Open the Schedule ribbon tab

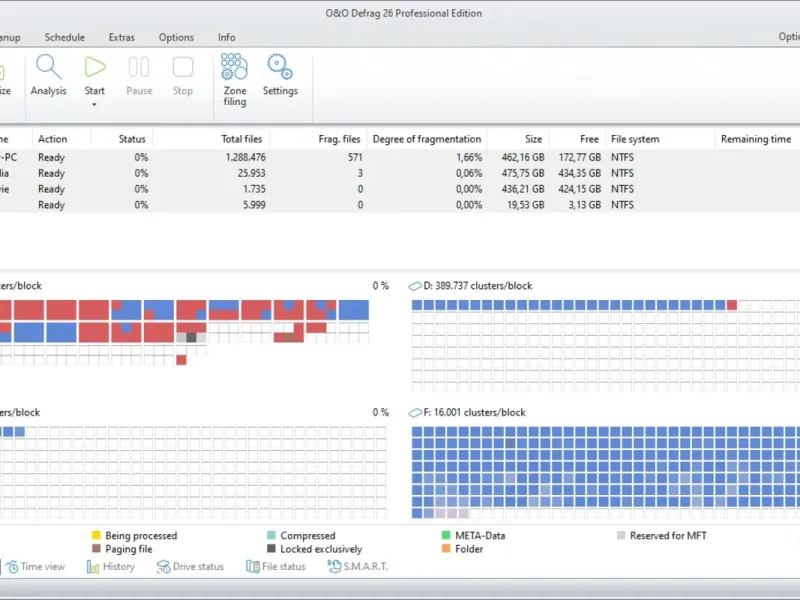coord(65,37)
